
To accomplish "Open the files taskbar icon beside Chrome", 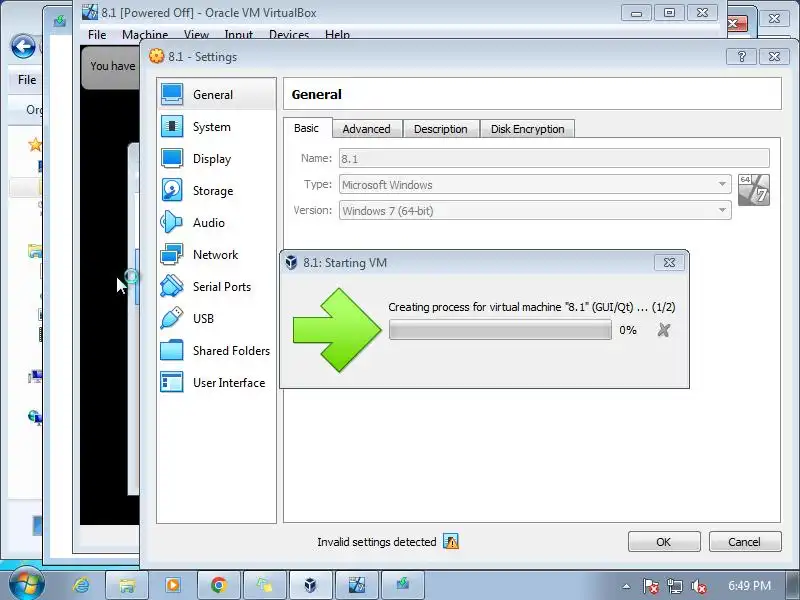I will point(264,585).
